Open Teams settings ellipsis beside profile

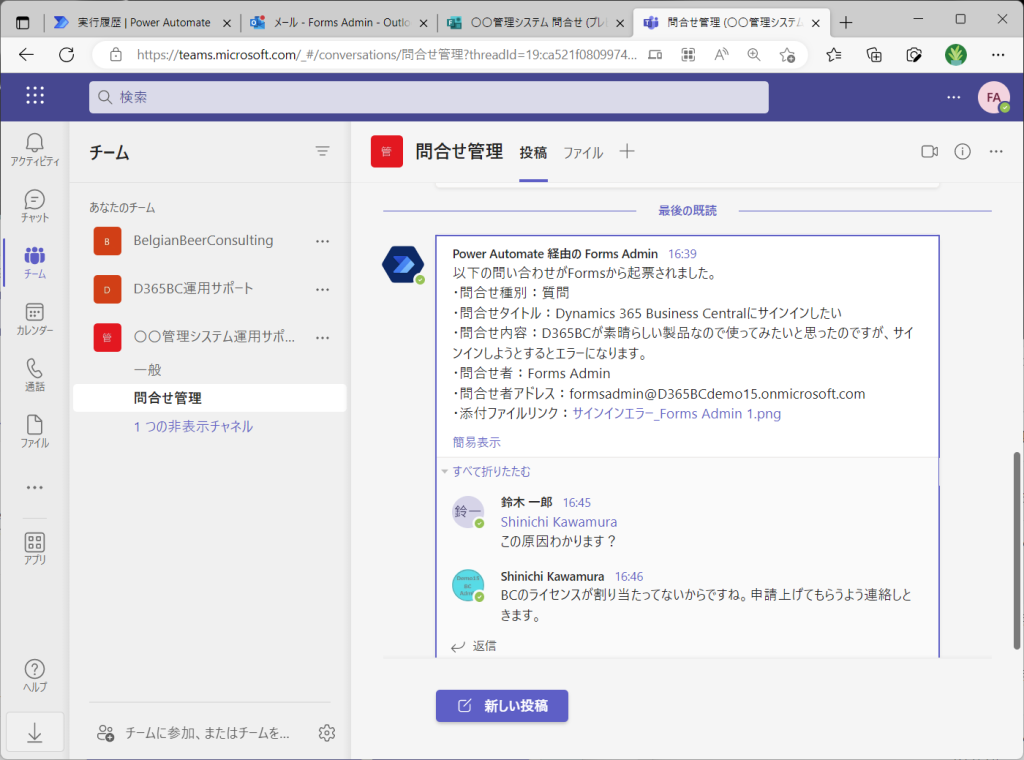click(953, 97)
